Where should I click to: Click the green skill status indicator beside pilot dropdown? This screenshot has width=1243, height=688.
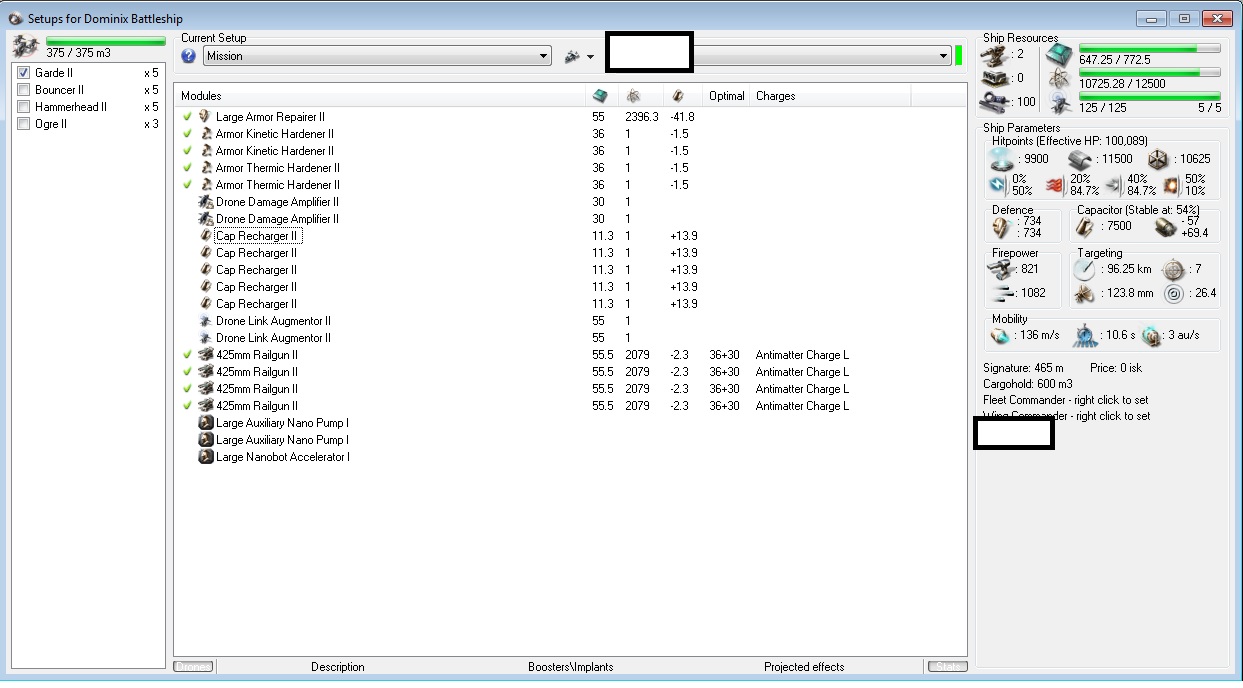click(x=958, y=56)
